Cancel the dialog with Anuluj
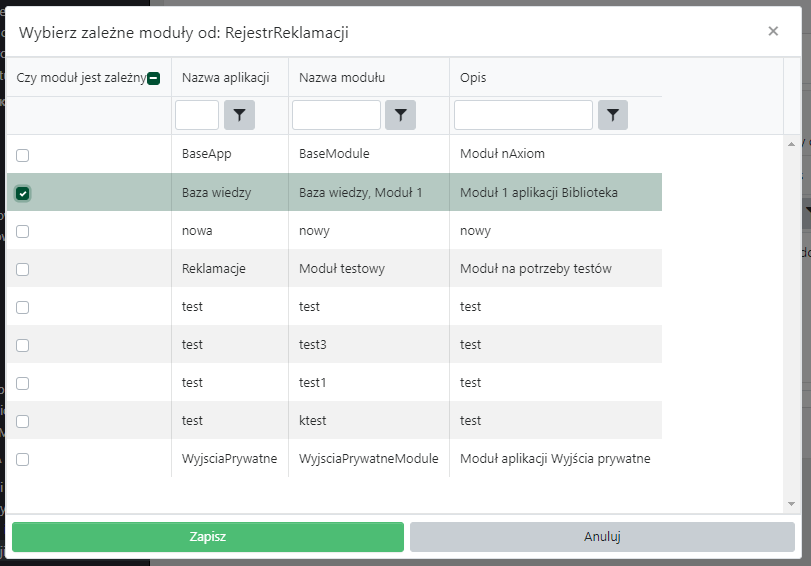 pos(602,537)
